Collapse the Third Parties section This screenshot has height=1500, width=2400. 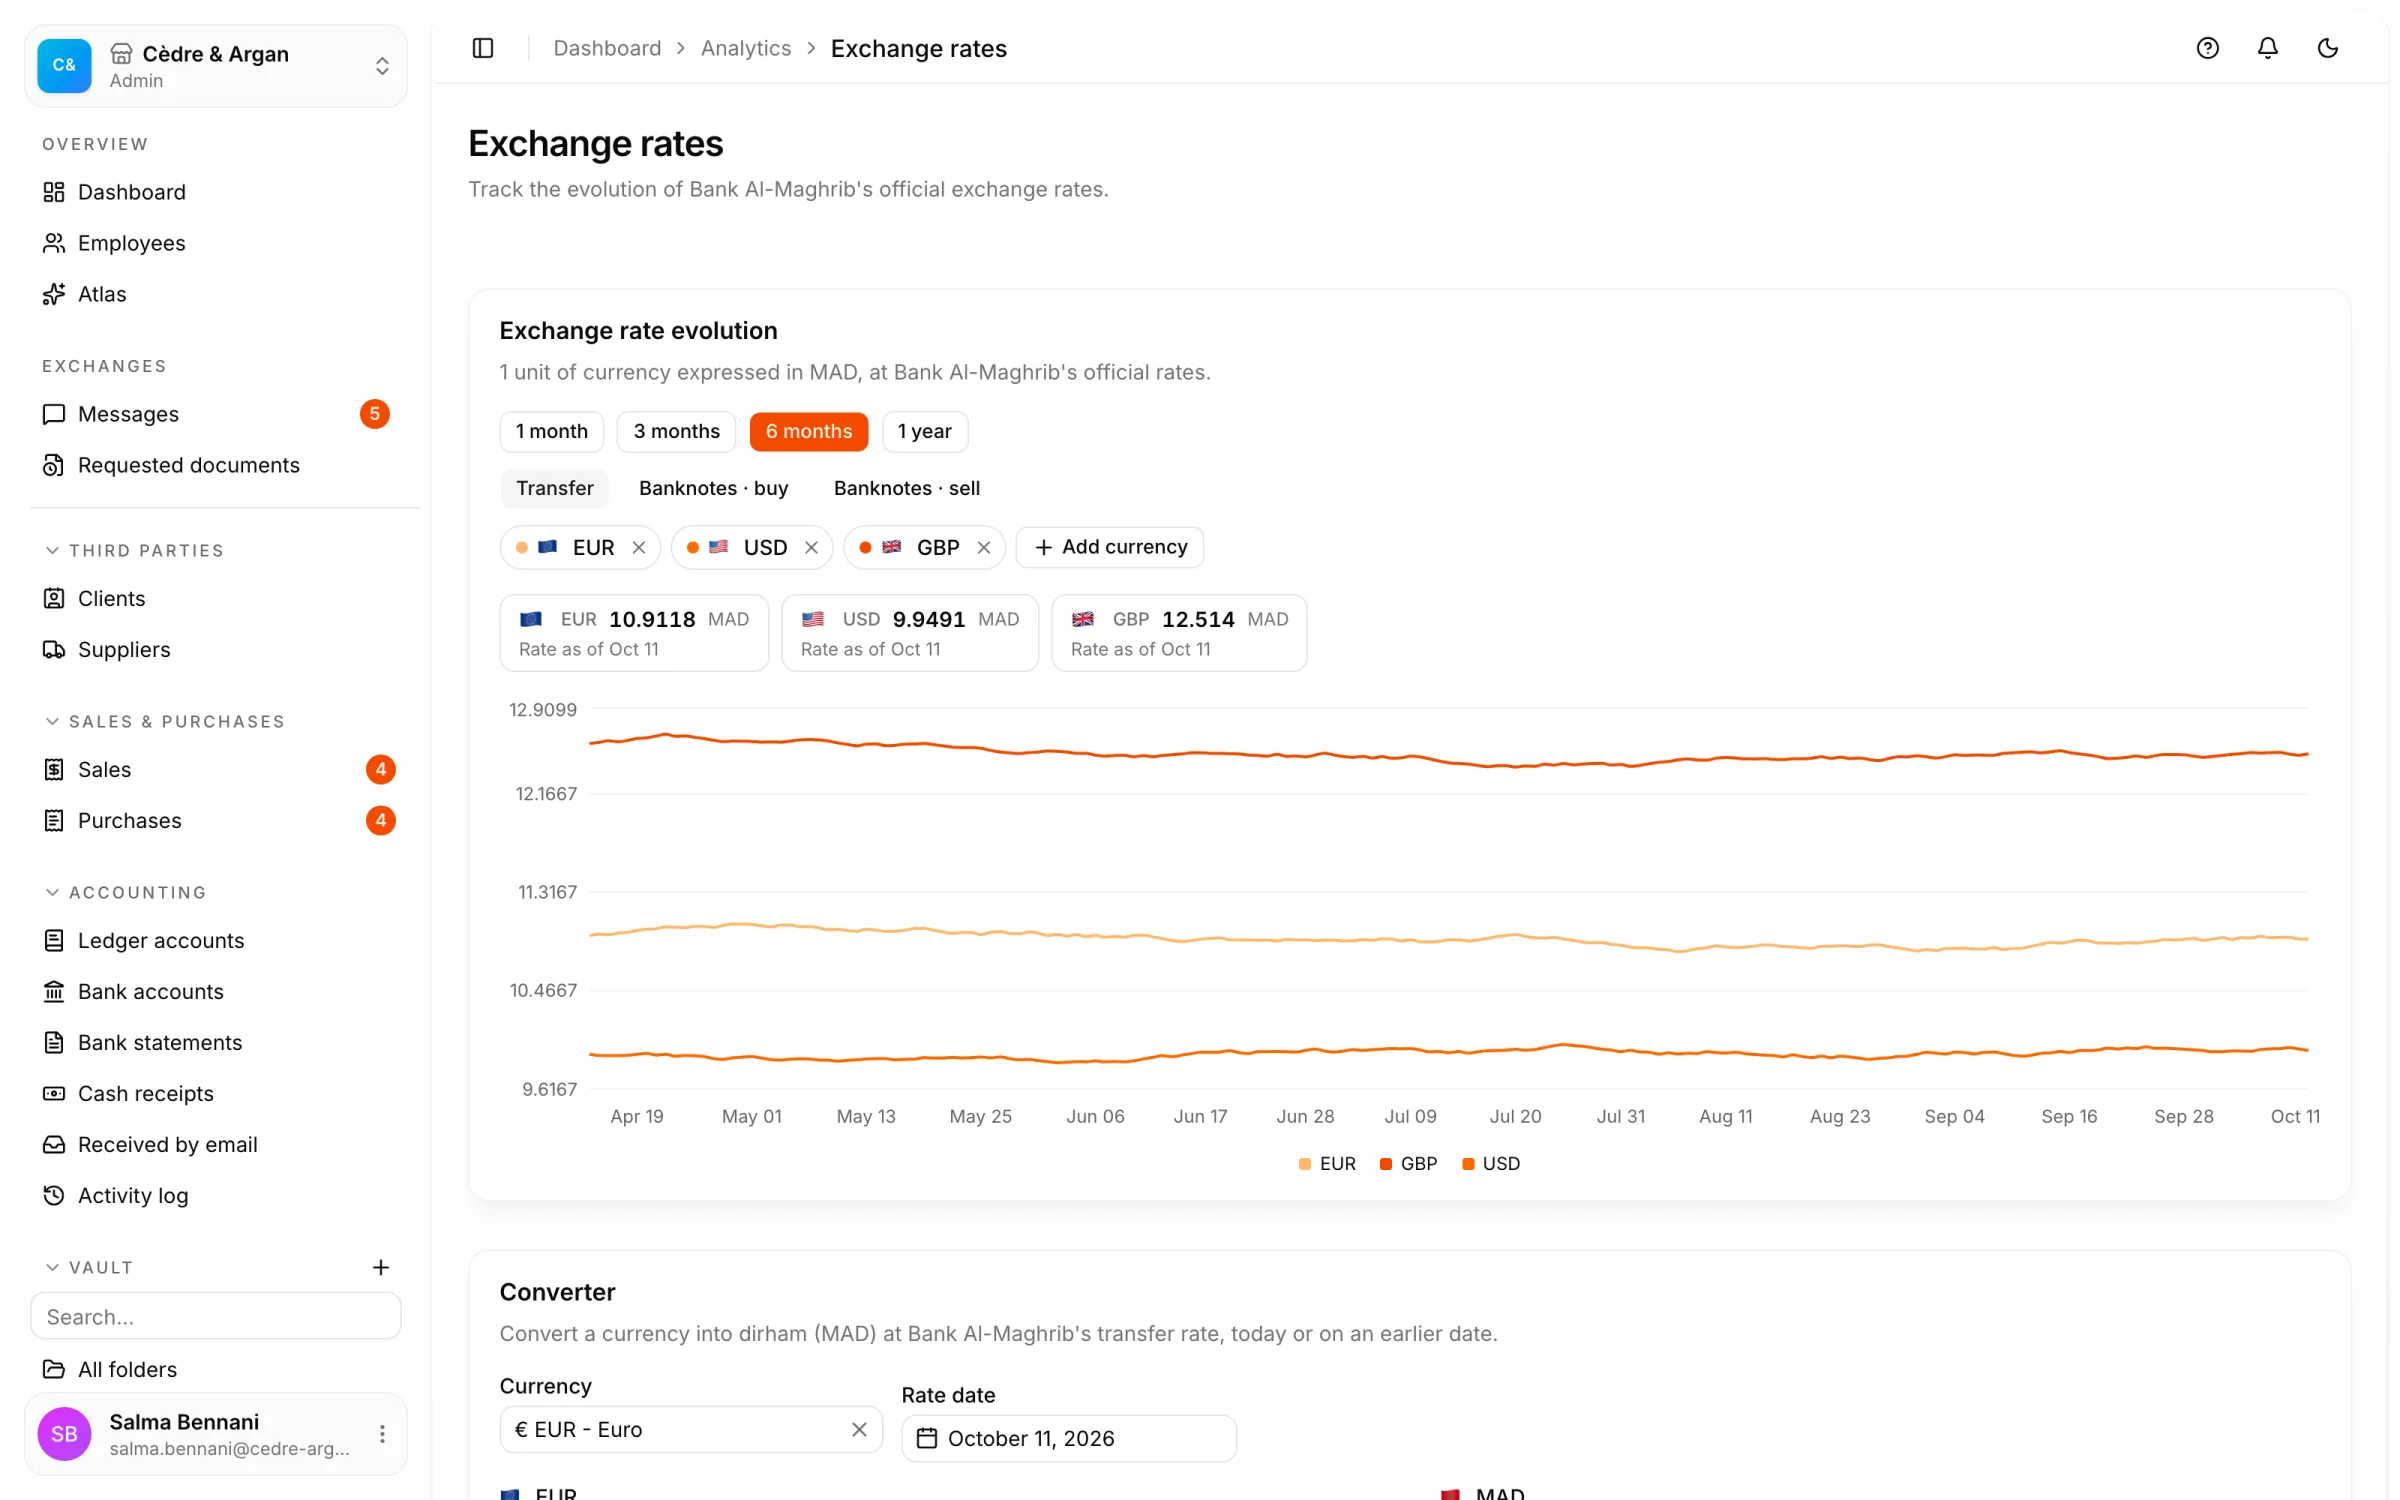[135, 551]
